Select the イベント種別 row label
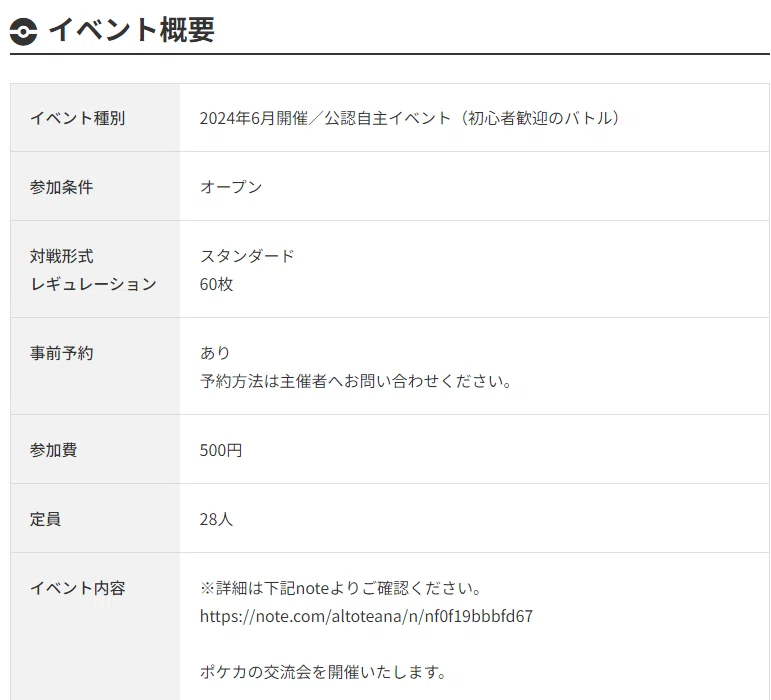This screenshot has height=700, width=771. pos(78,118)
